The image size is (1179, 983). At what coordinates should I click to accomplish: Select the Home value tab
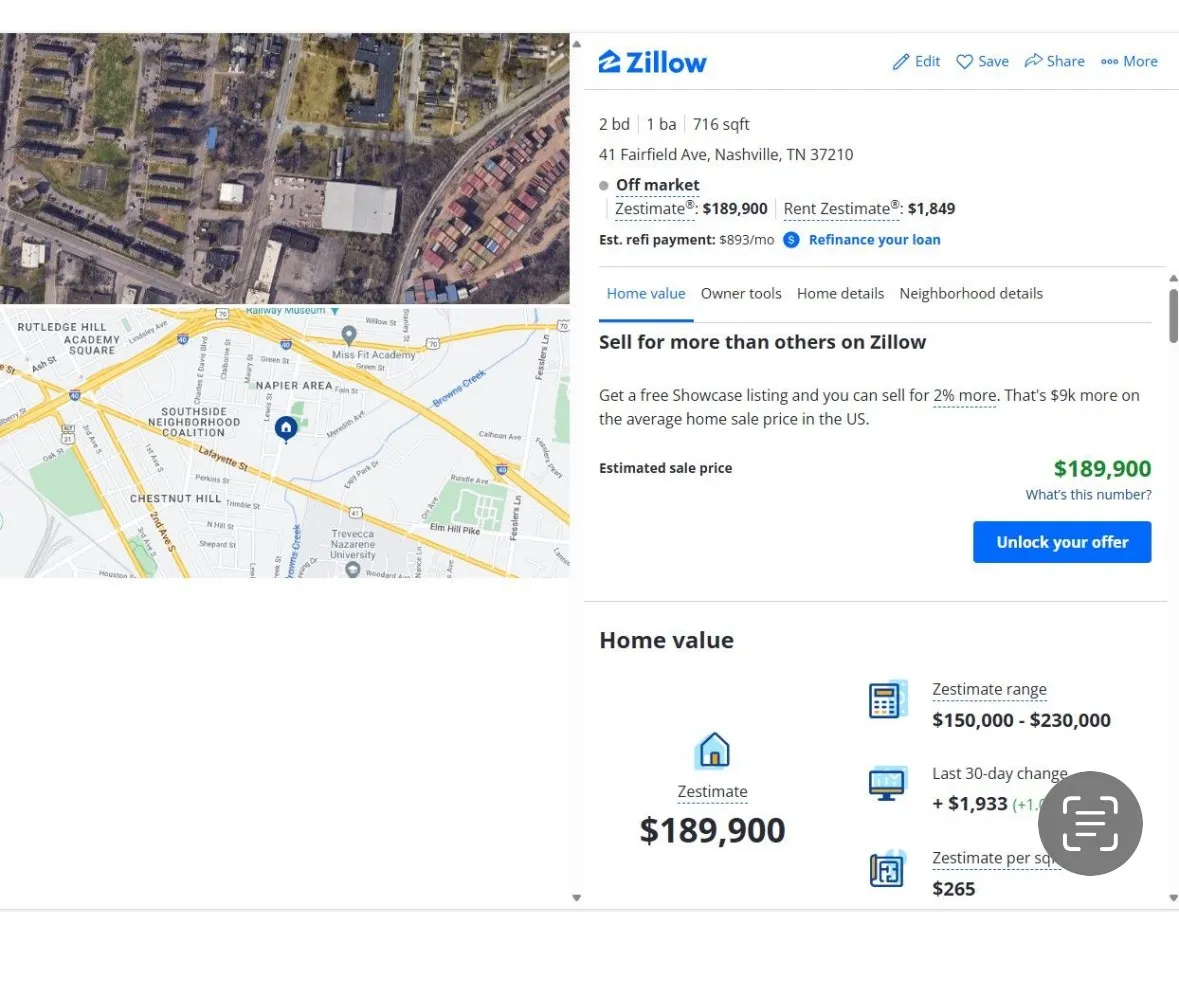[646, 294]
